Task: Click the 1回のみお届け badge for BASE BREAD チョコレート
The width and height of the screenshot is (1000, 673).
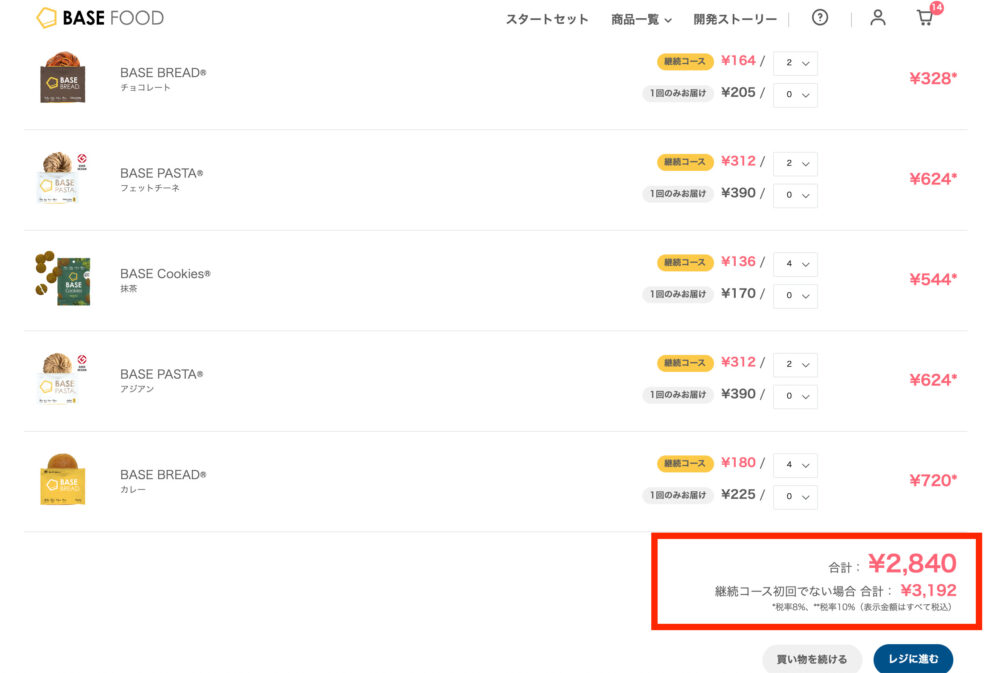Action: 677,93
